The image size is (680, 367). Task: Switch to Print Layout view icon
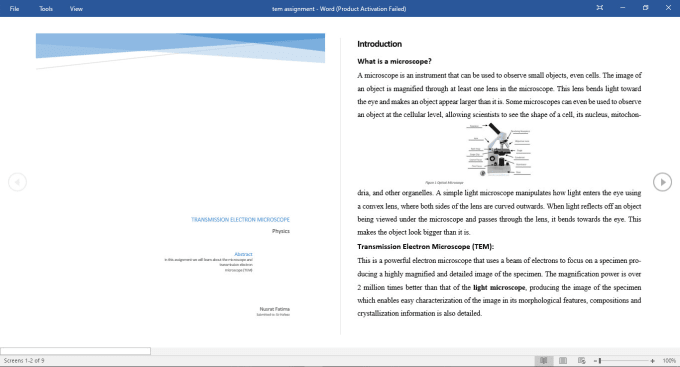[563, 360]
